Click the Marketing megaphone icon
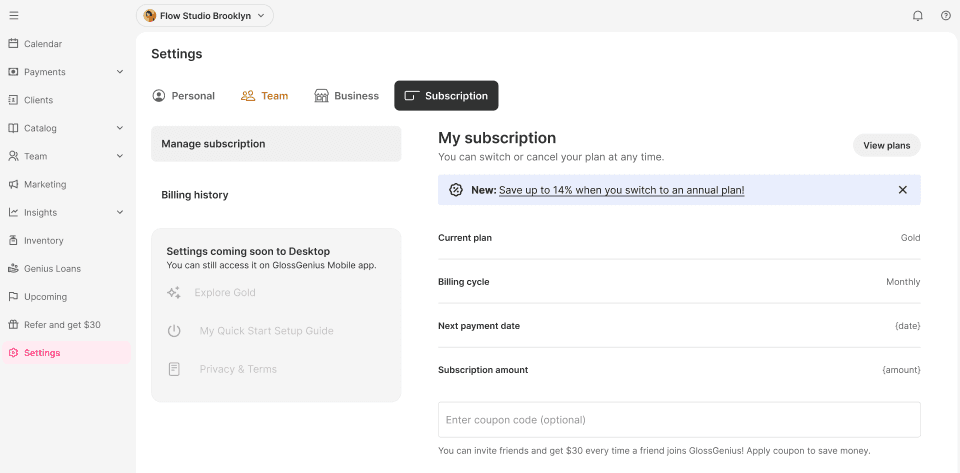The width and height of the screenshot is (960, 473). pyautogui.click(x=13, y=184)
